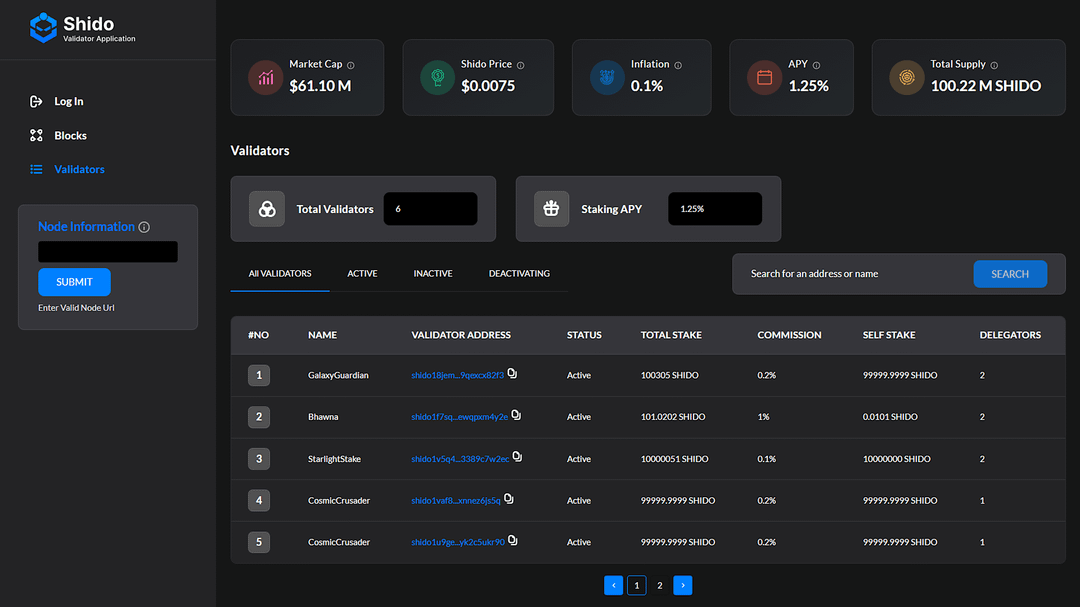The image size is (1080, 607).
Task: Open the shido1v5q4...3389c7w2ec address link
Action: tap(460, 459)
